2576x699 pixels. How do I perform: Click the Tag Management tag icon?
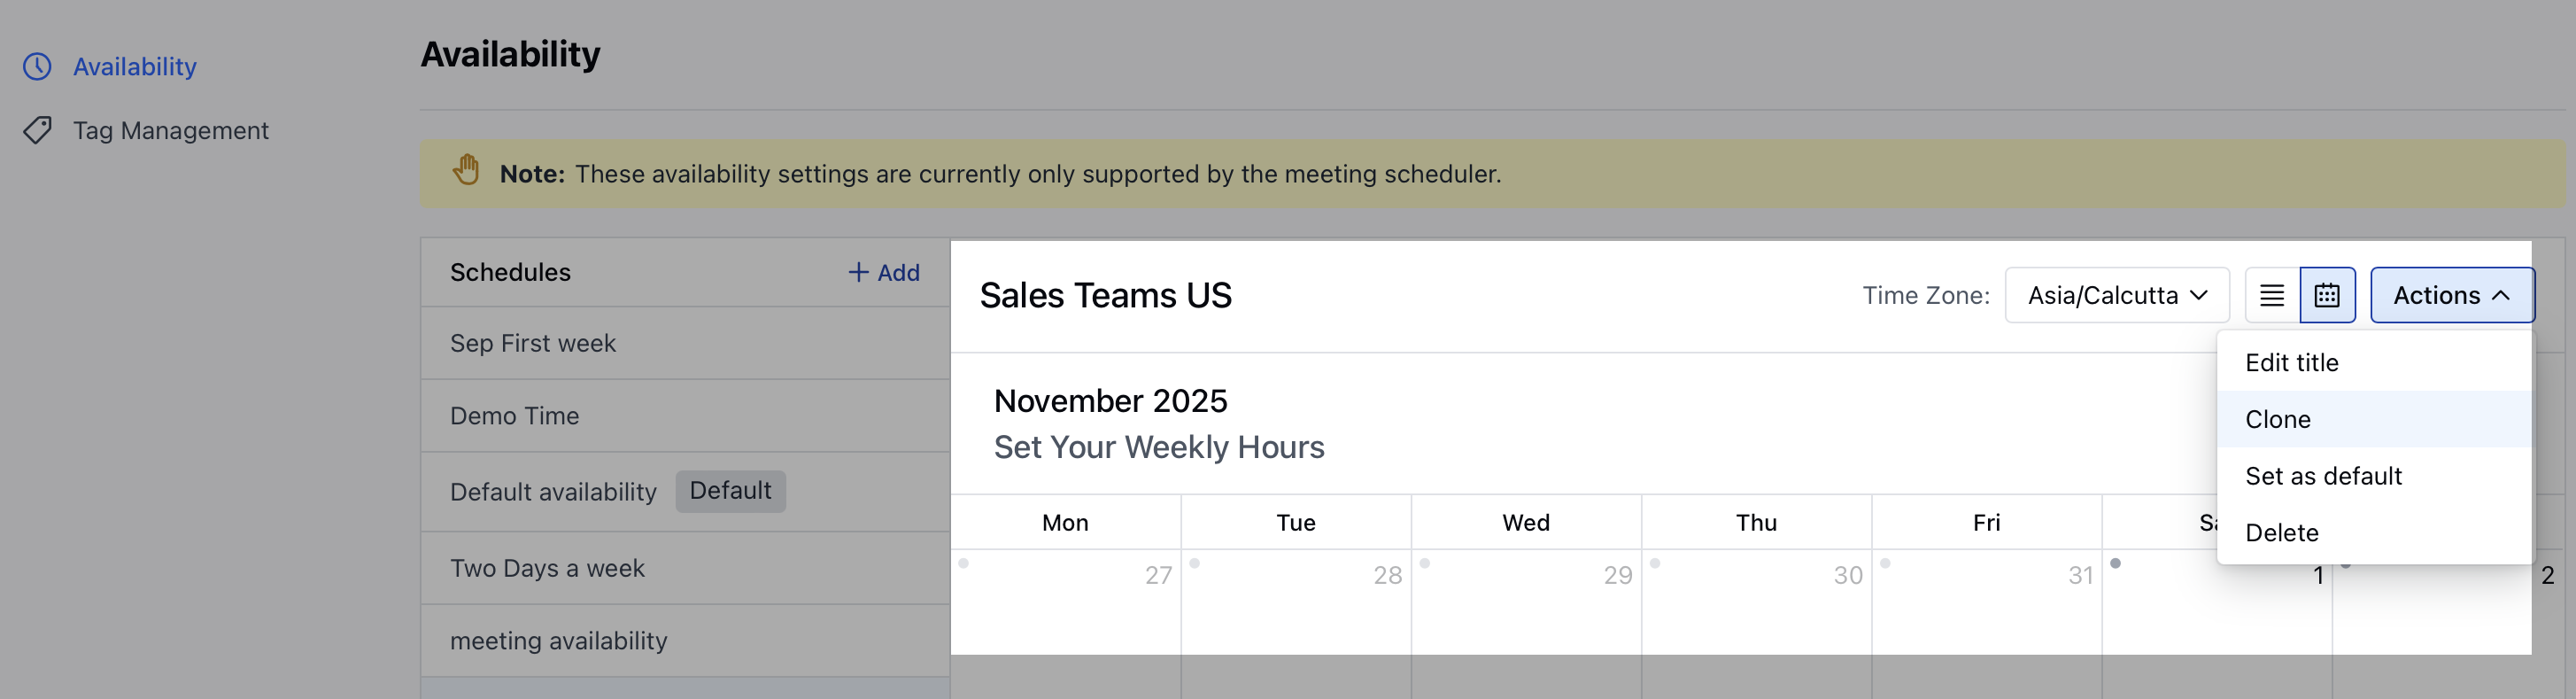coord(37,131)
